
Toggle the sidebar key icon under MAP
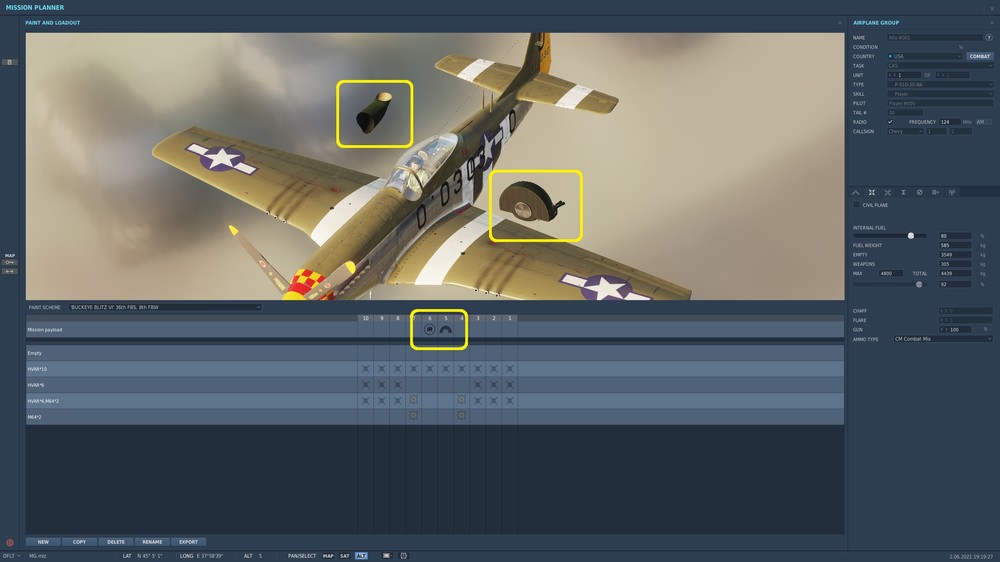[10, 262]
